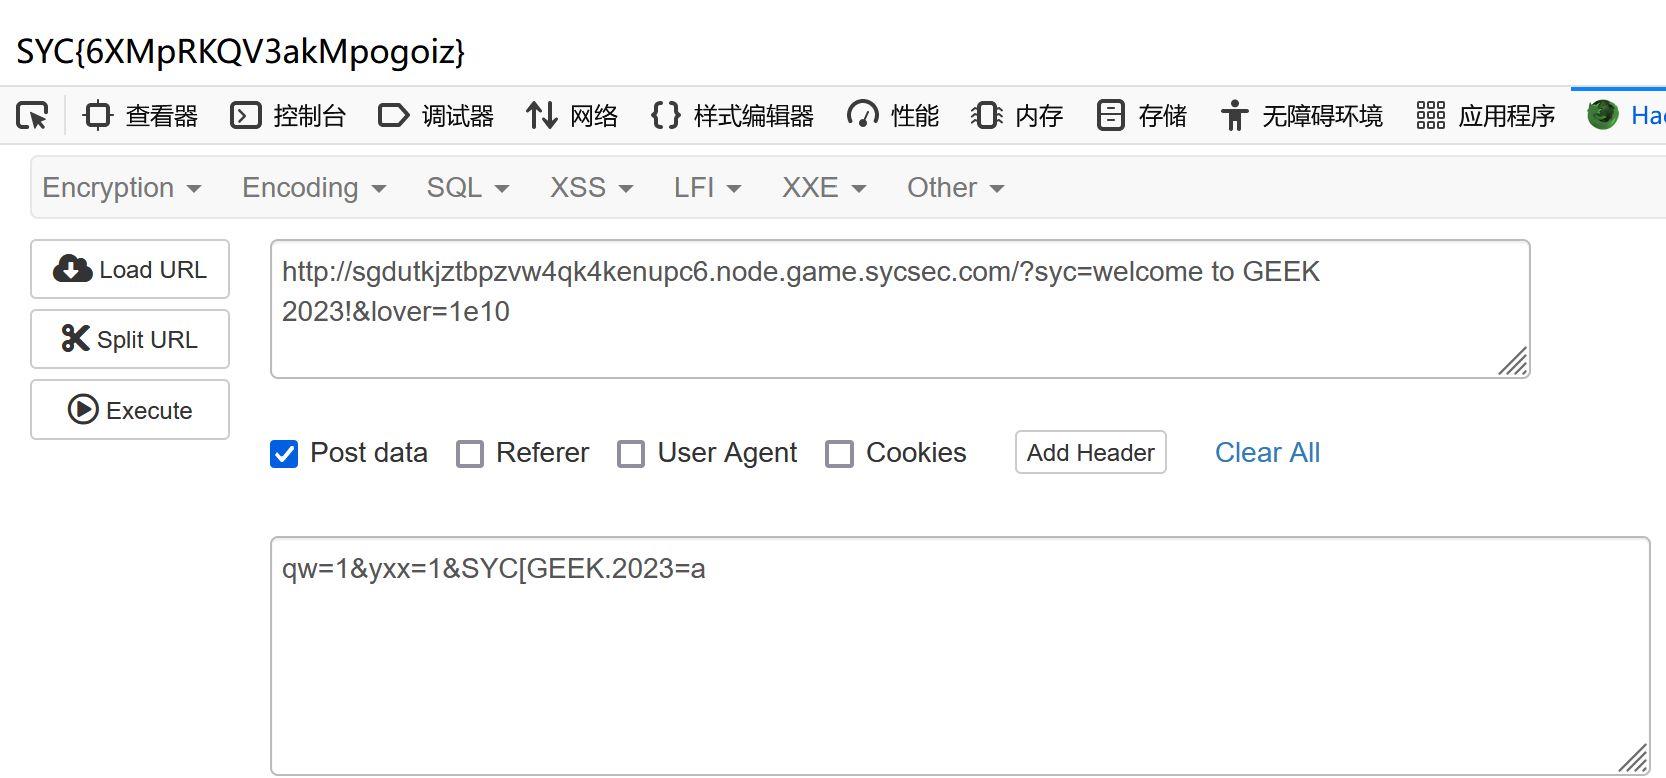The width and height of the screenshot is (1666, 778).
Task: Open the Memory (内存) panel
Action: pyautogui.click(x=1017, y=116)
